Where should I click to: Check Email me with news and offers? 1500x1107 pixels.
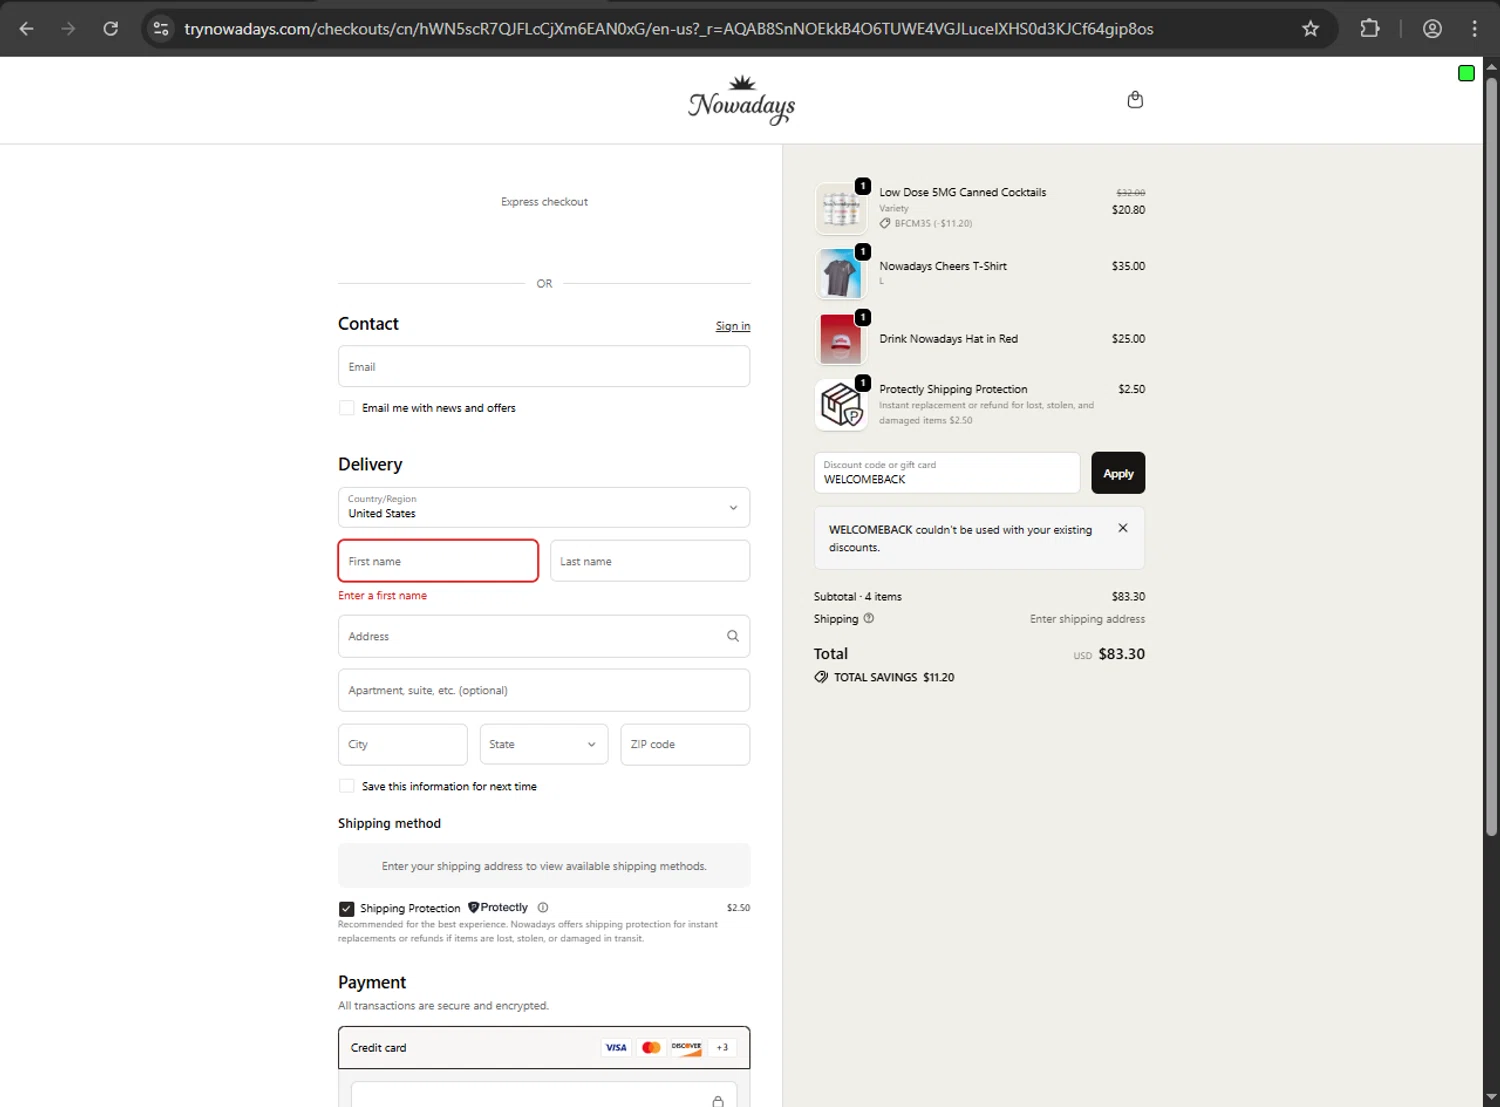(347, 408)
